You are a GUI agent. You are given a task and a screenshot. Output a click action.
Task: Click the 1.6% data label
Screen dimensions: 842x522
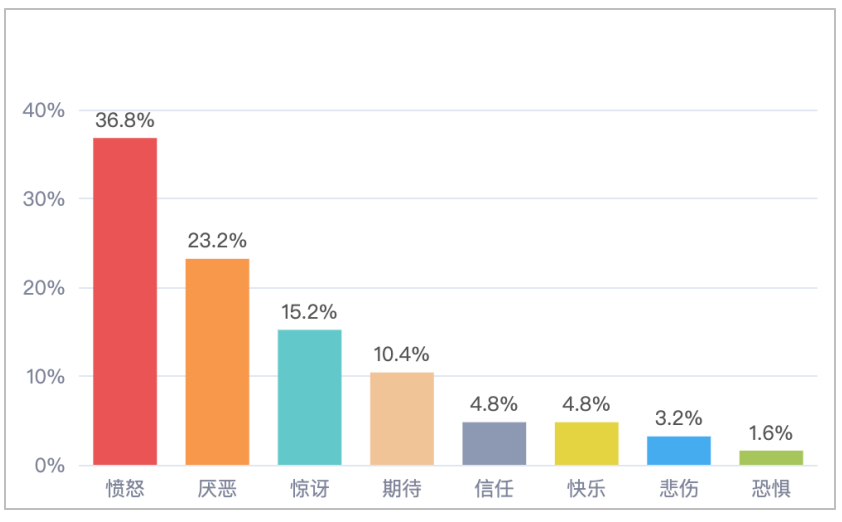point(770,433)
